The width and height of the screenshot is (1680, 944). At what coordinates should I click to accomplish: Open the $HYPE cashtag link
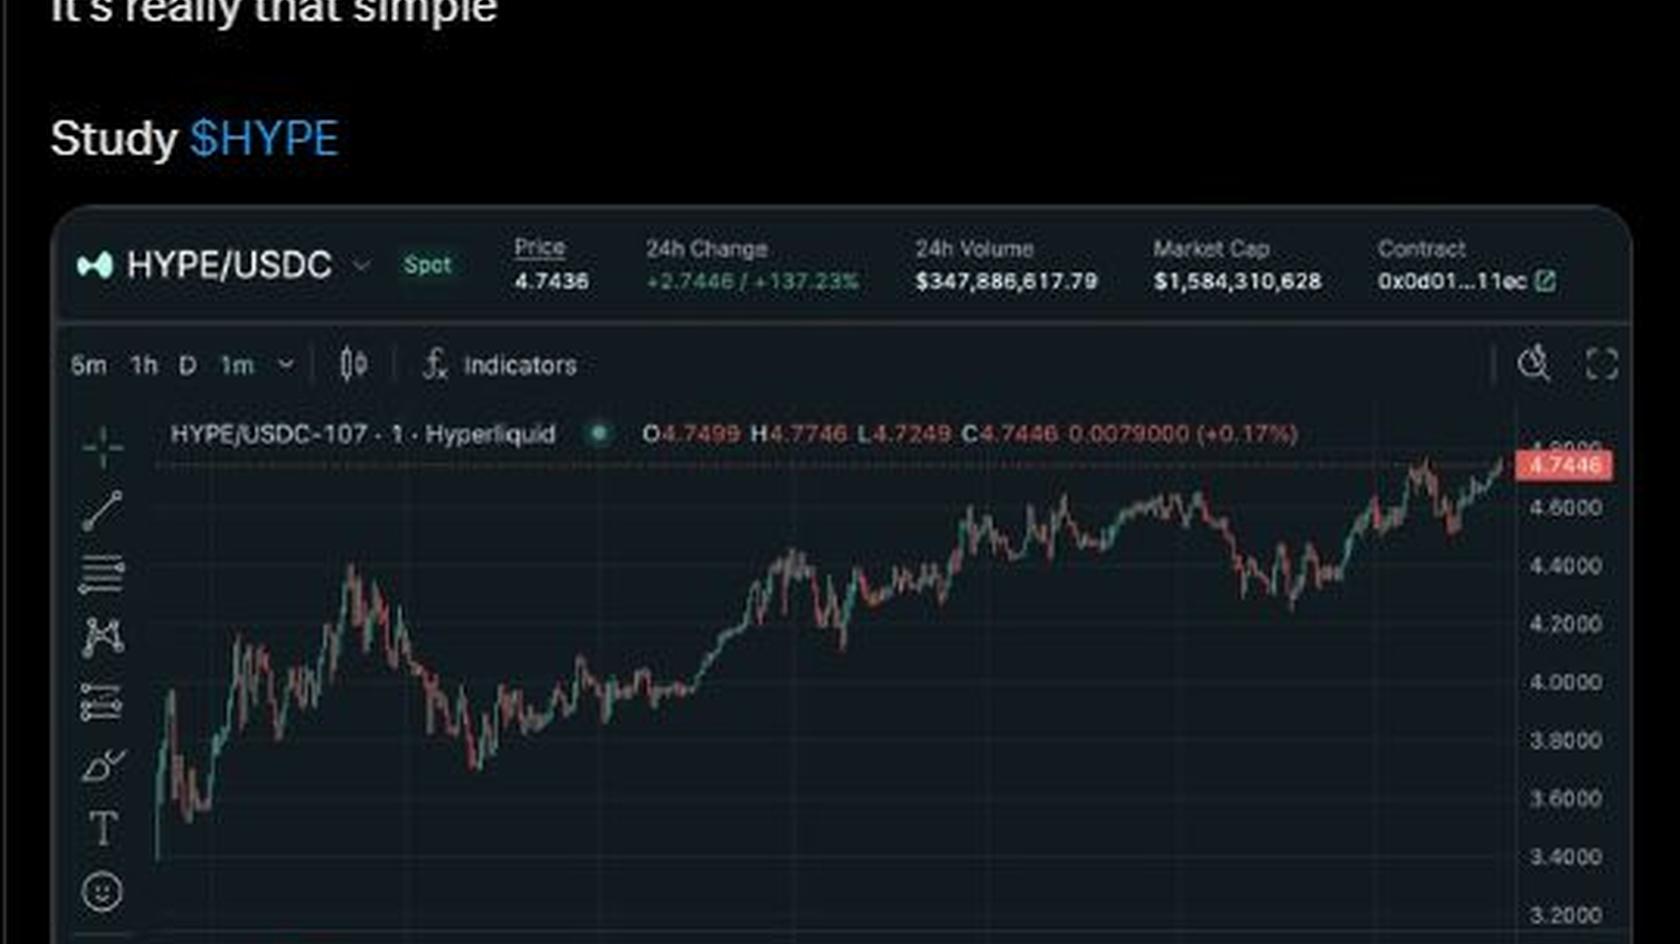pos(264,138)
